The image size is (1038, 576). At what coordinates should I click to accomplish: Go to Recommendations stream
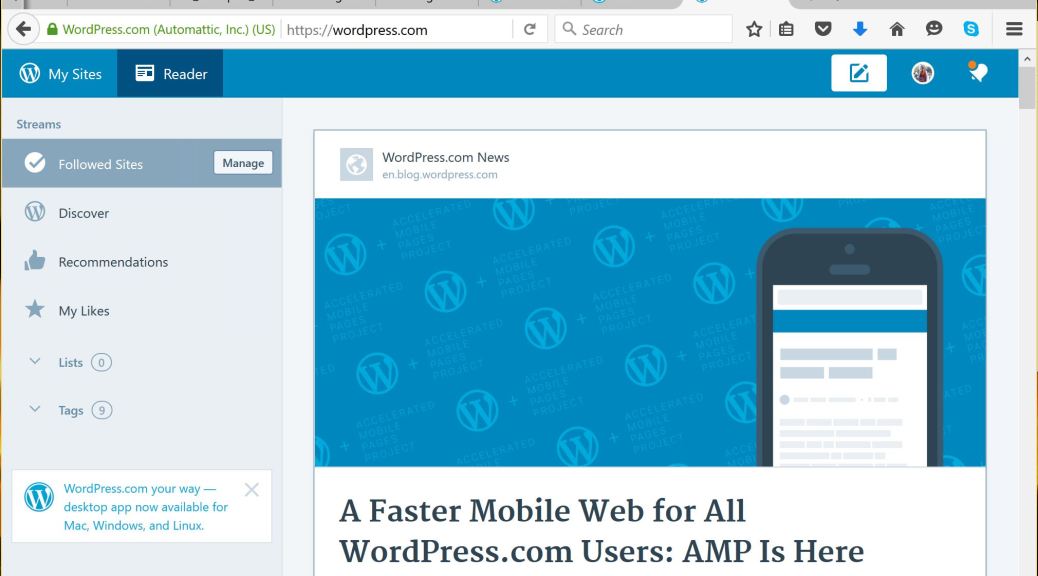coord(113,262)
